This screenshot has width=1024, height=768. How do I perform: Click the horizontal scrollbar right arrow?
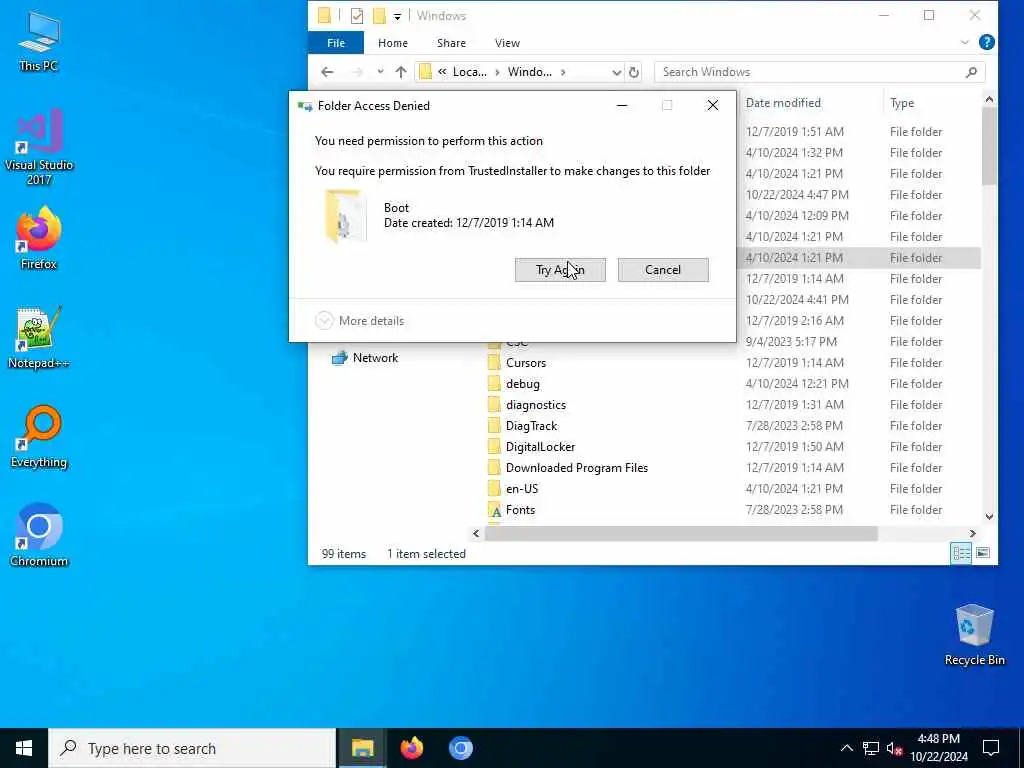click(972, 534)
